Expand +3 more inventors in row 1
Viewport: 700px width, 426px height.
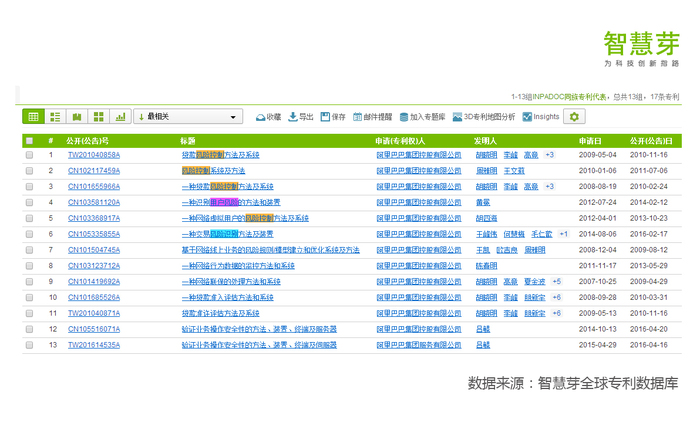pyautogui.click(x=549, y=155)
